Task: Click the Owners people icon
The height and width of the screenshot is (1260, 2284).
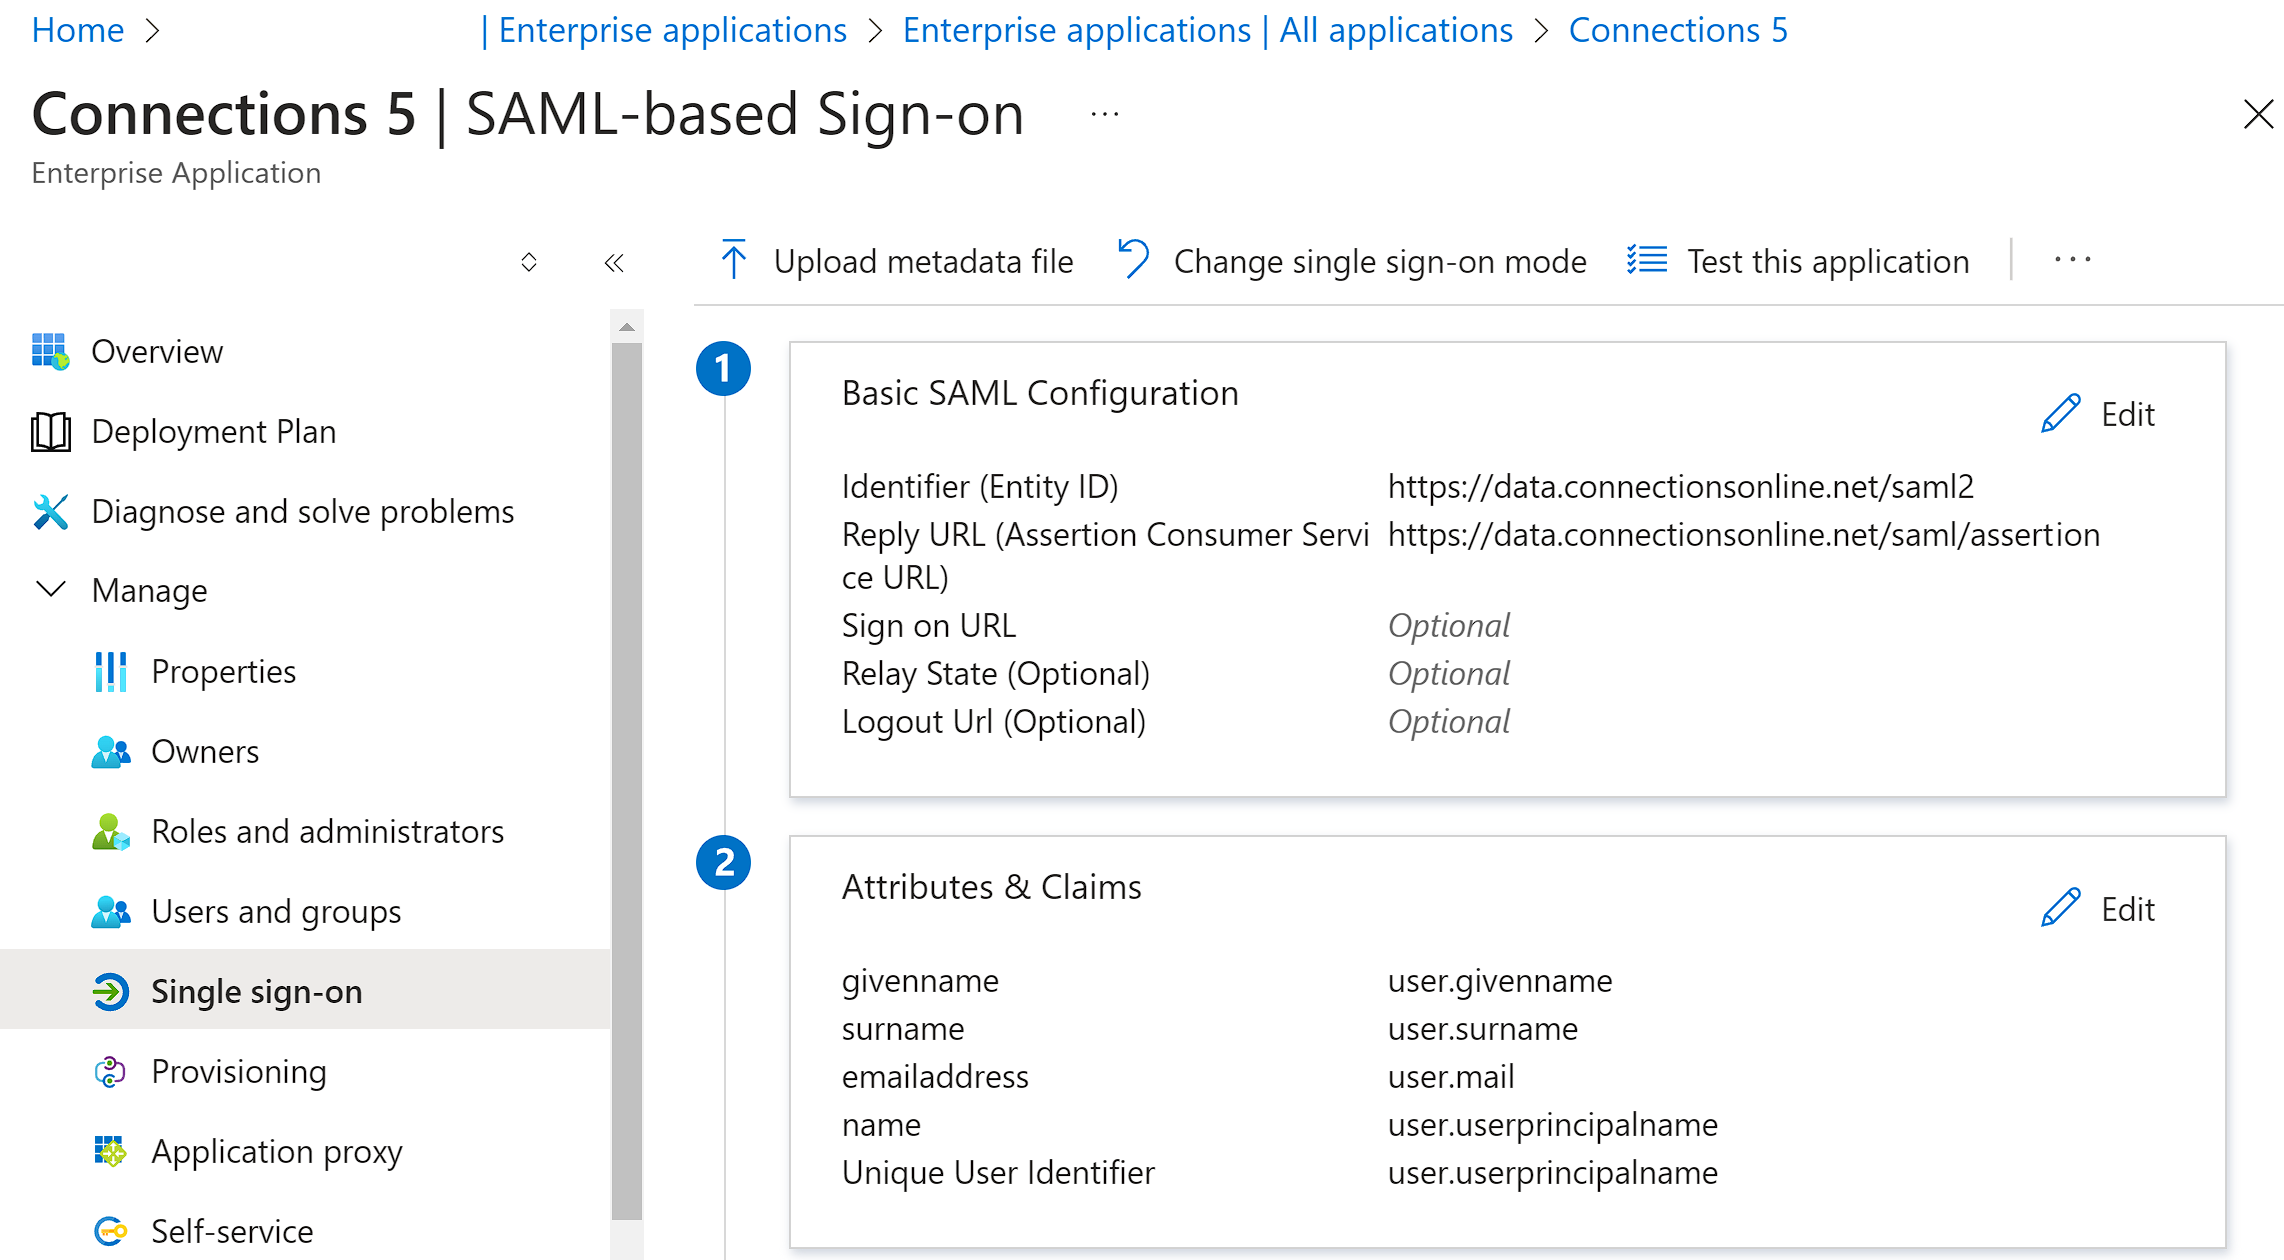Action: point(110,752)
